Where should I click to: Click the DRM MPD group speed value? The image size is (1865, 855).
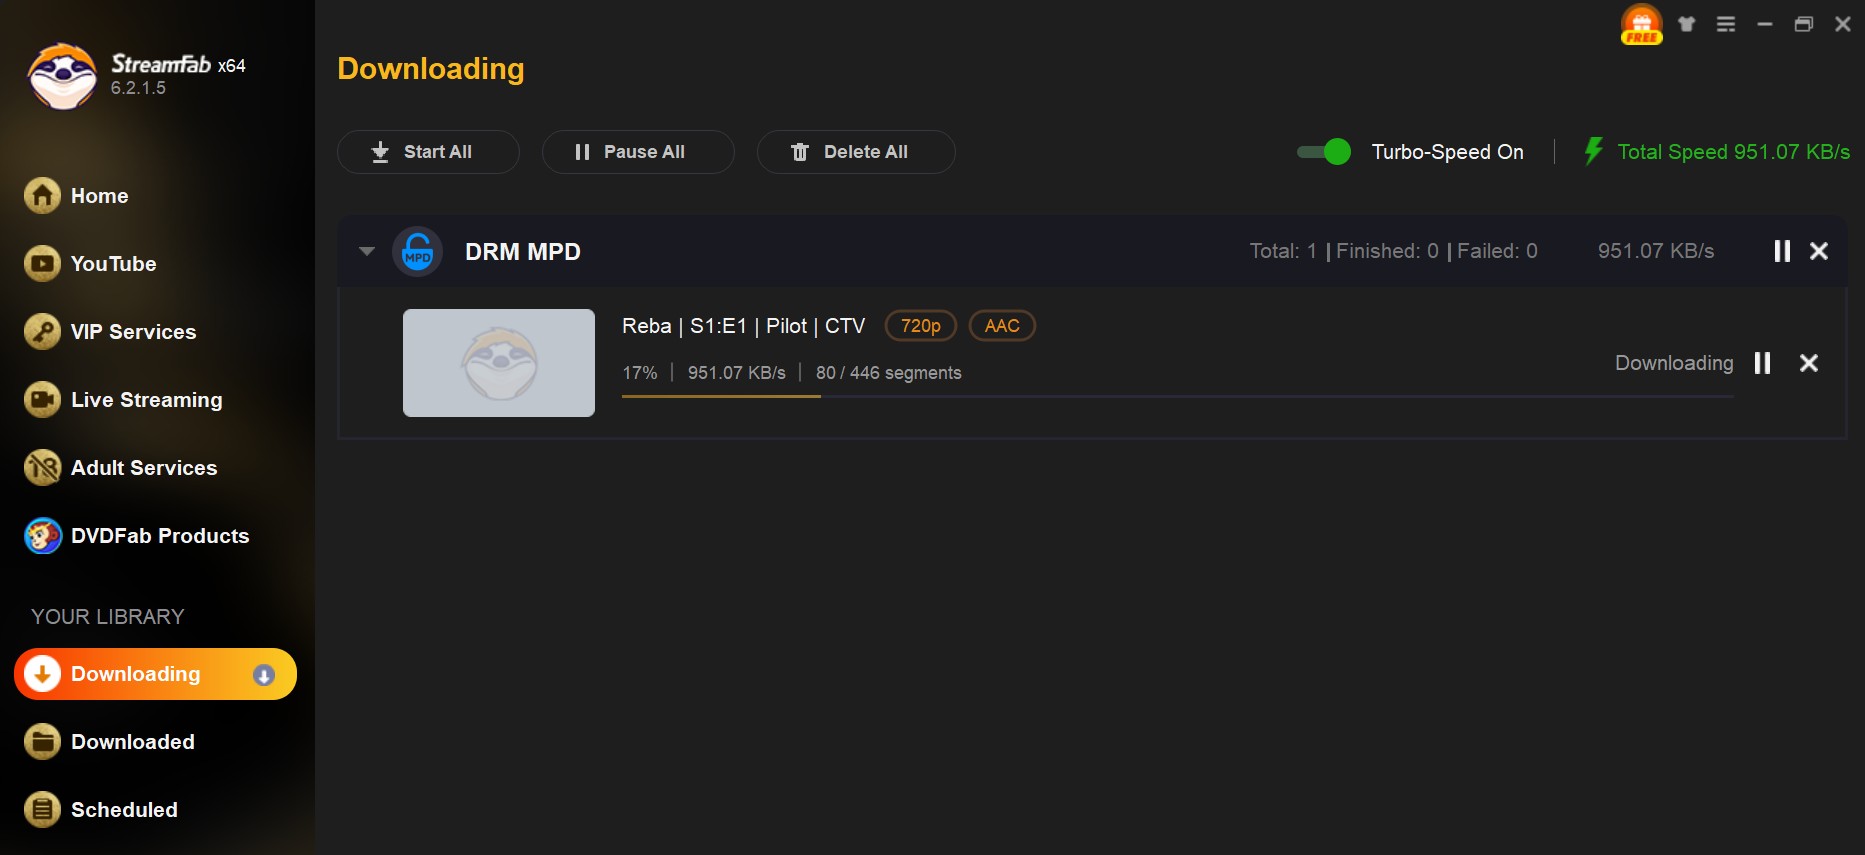[x=1656, y=251]
